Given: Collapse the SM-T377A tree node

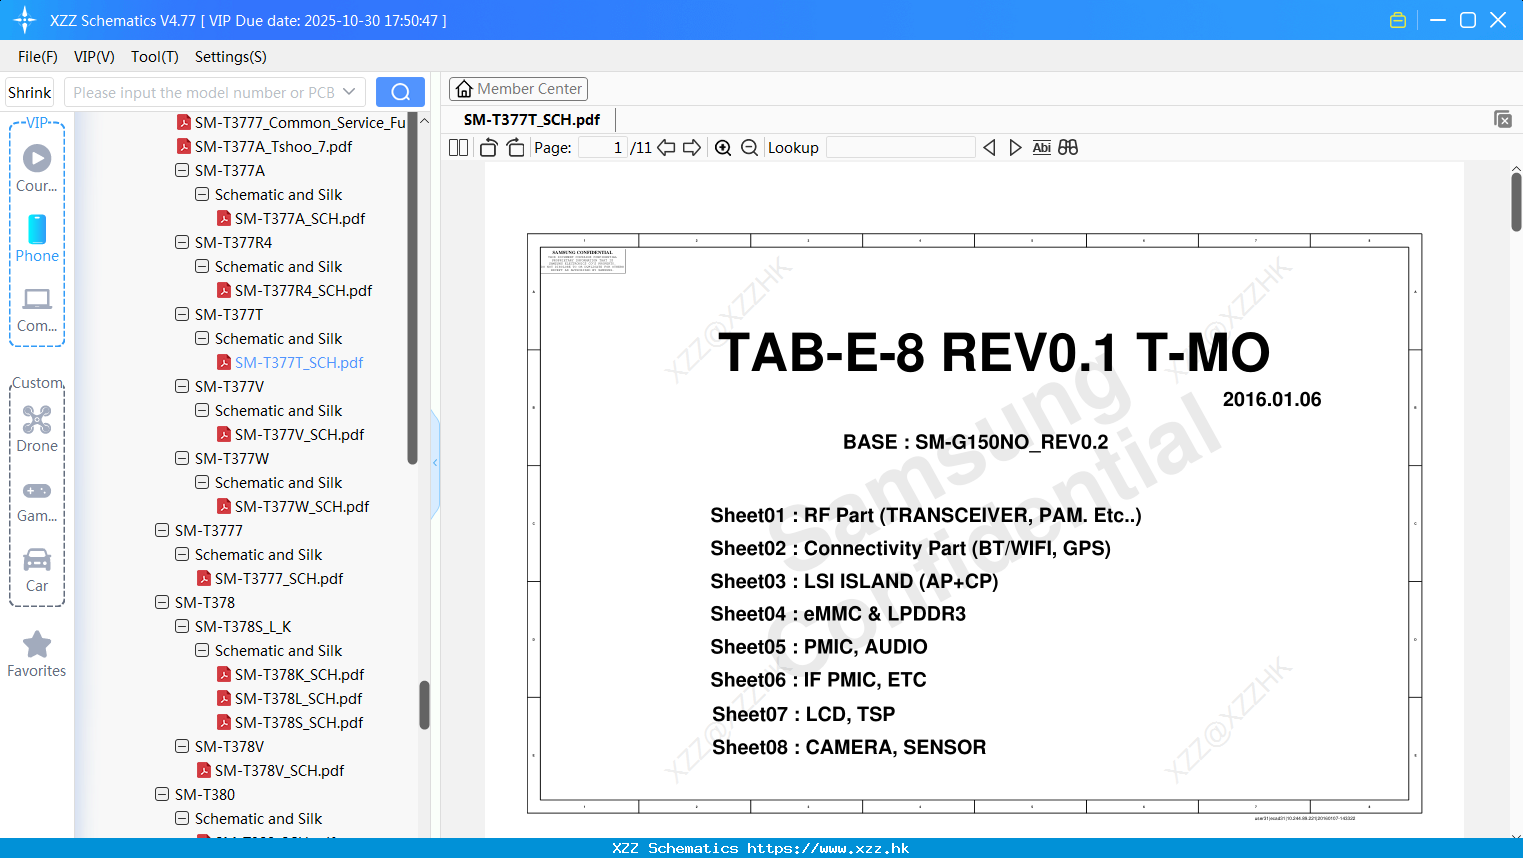Looking at the screenshot, I should (182, 170).
